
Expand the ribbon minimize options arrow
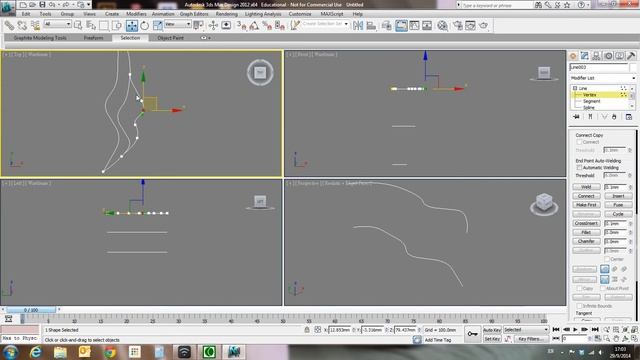209,38
